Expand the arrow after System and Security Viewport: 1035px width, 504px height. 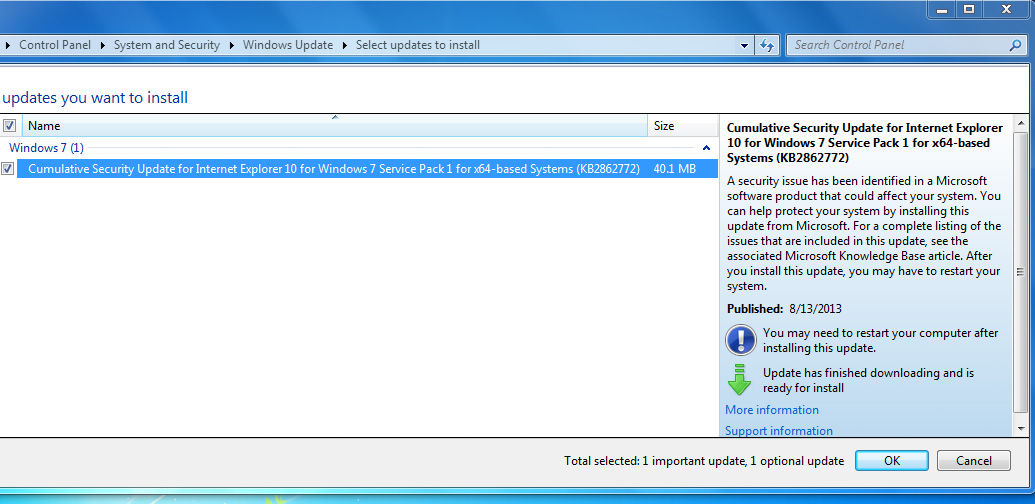click(x=231, y=45)
